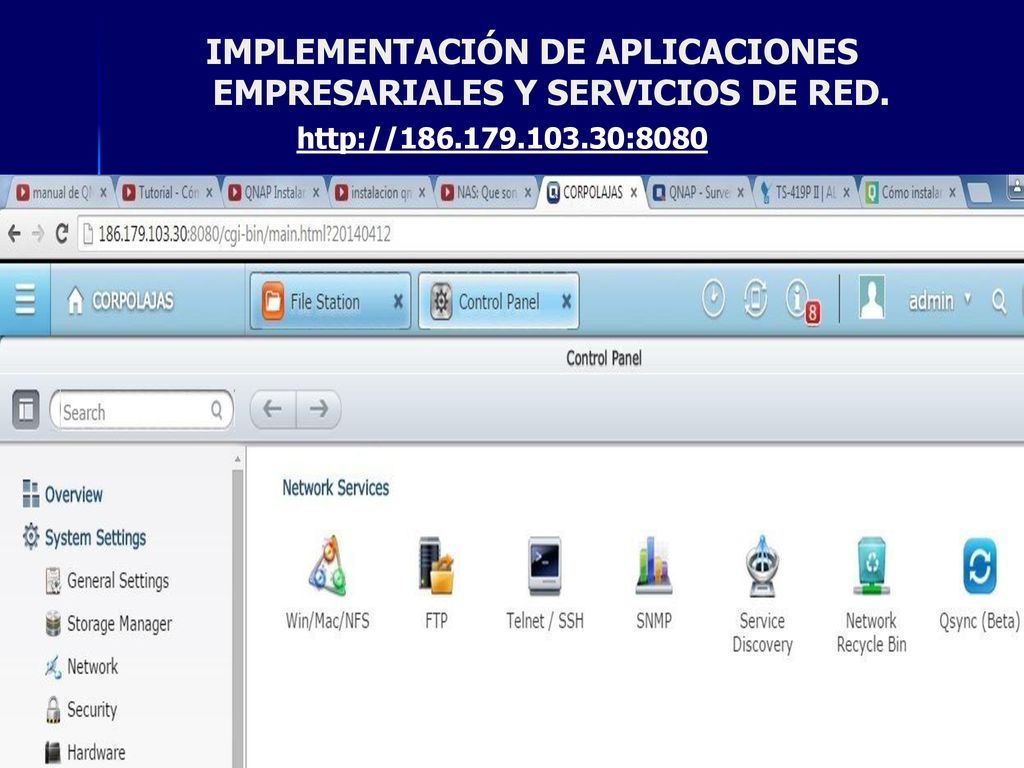Toggle the Control Panel sidebar view icon
Screen dimensions: 1024x768
coord(26,409)
